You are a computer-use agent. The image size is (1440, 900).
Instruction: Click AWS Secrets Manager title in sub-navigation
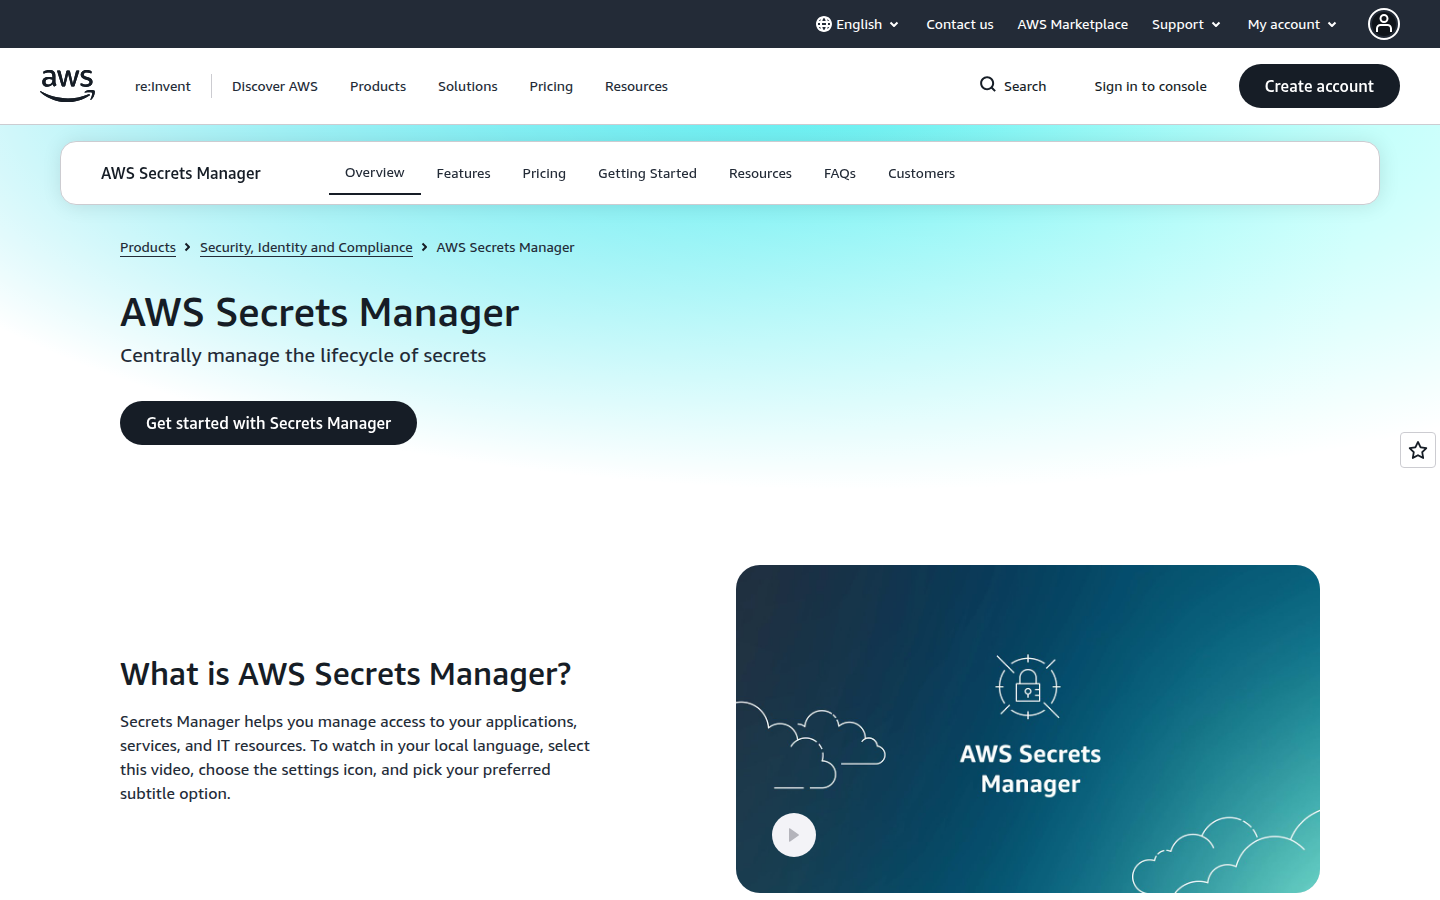[181, 173]
